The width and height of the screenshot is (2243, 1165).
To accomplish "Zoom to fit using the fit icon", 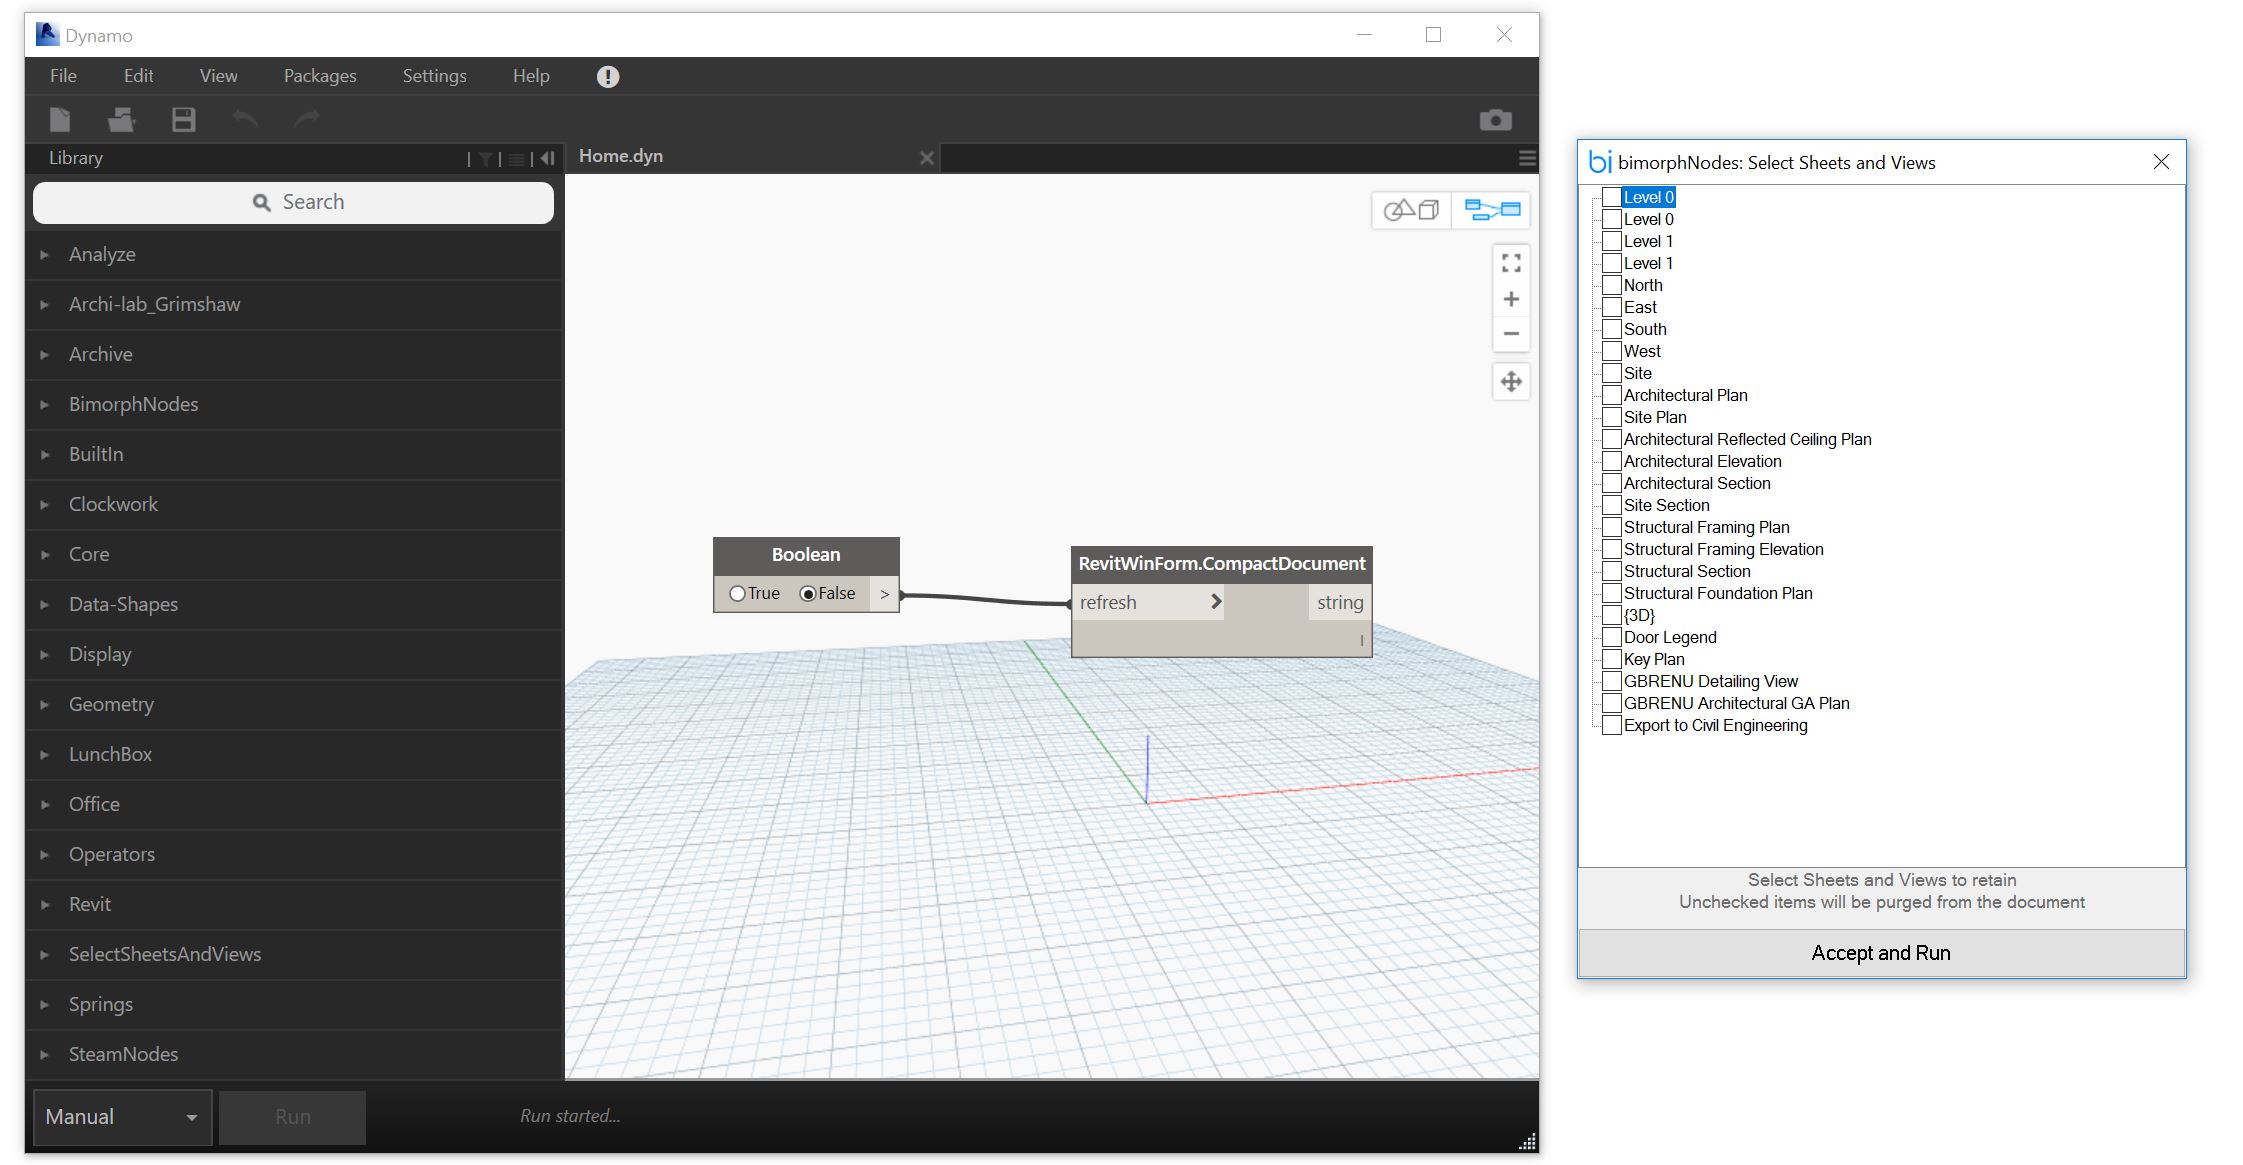I will pos(1511,263).
